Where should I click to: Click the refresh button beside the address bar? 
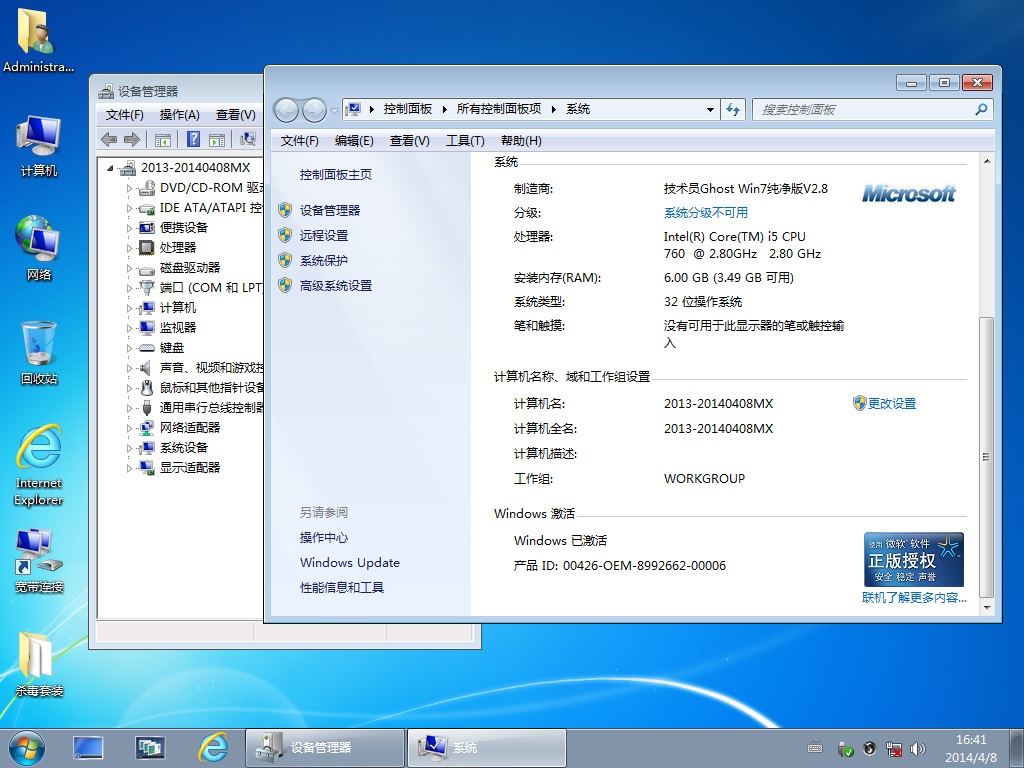734,109
